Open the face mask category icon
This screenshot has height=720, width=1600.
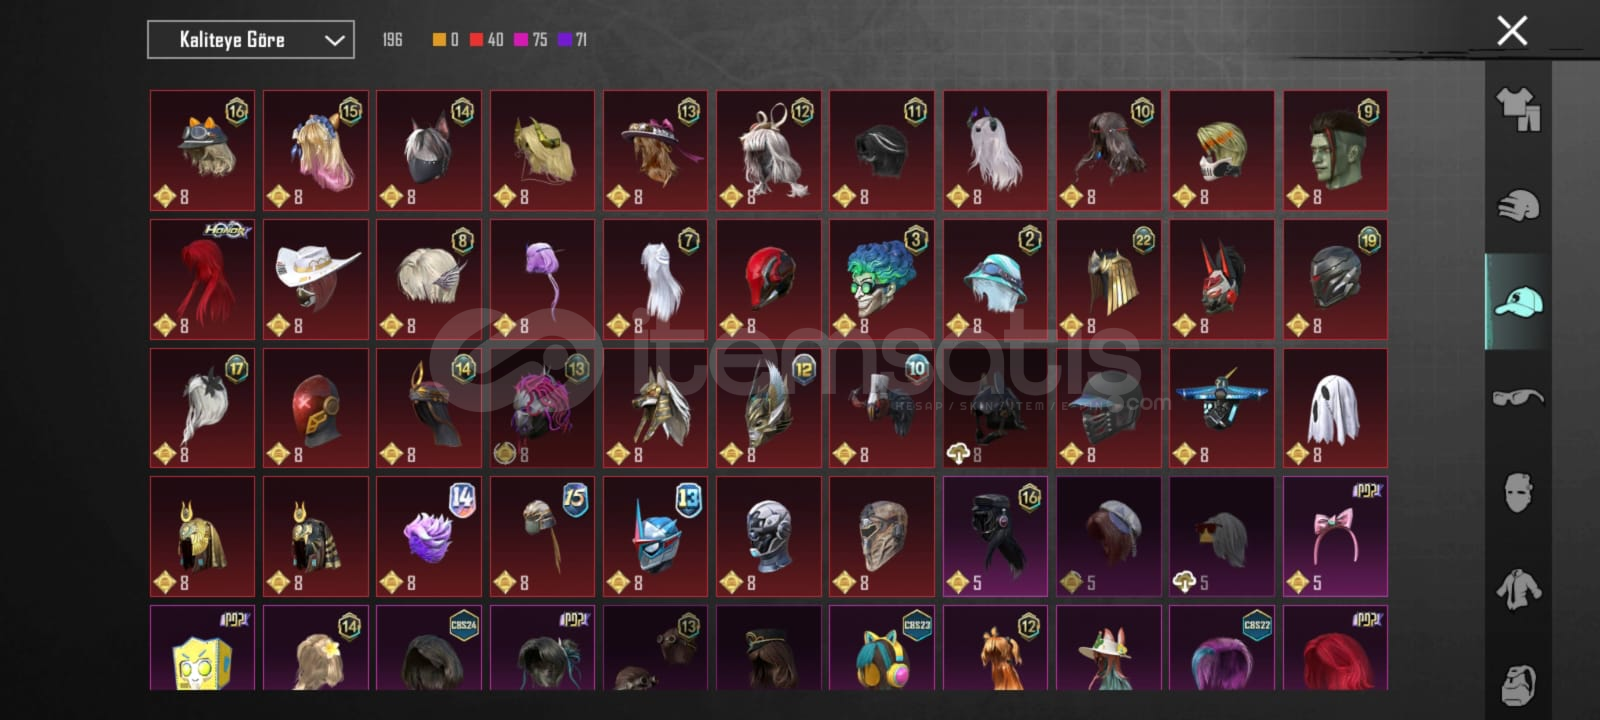click(x=1518, y=492)
